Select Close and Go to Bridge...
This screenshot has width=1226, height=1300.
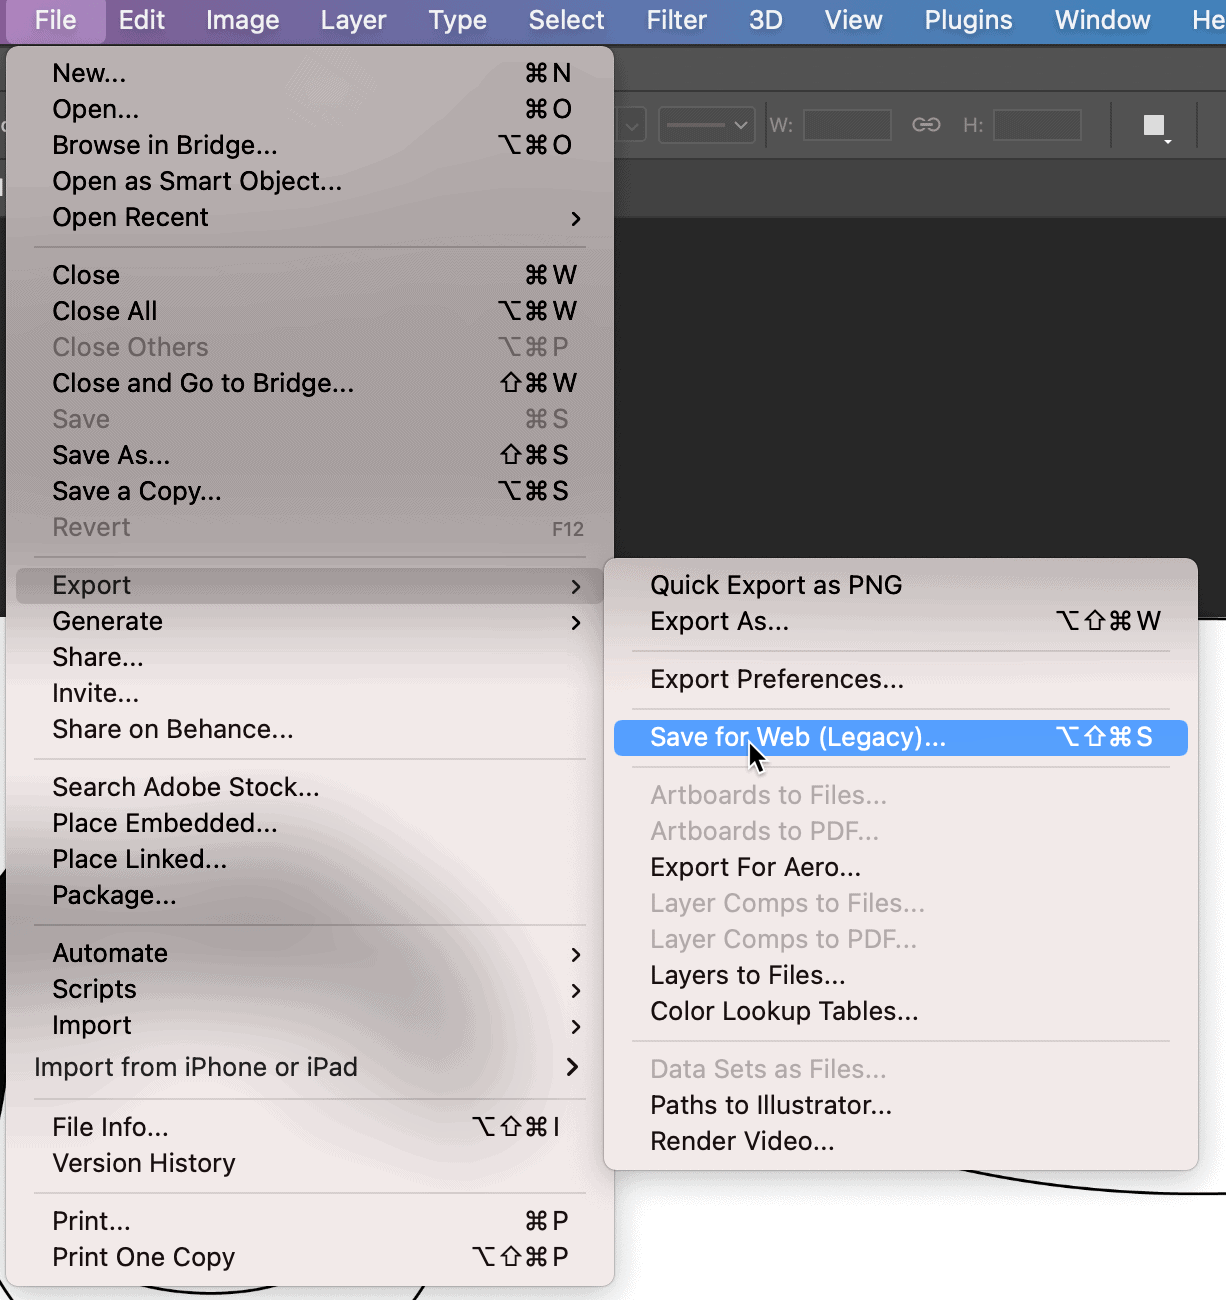310,383
